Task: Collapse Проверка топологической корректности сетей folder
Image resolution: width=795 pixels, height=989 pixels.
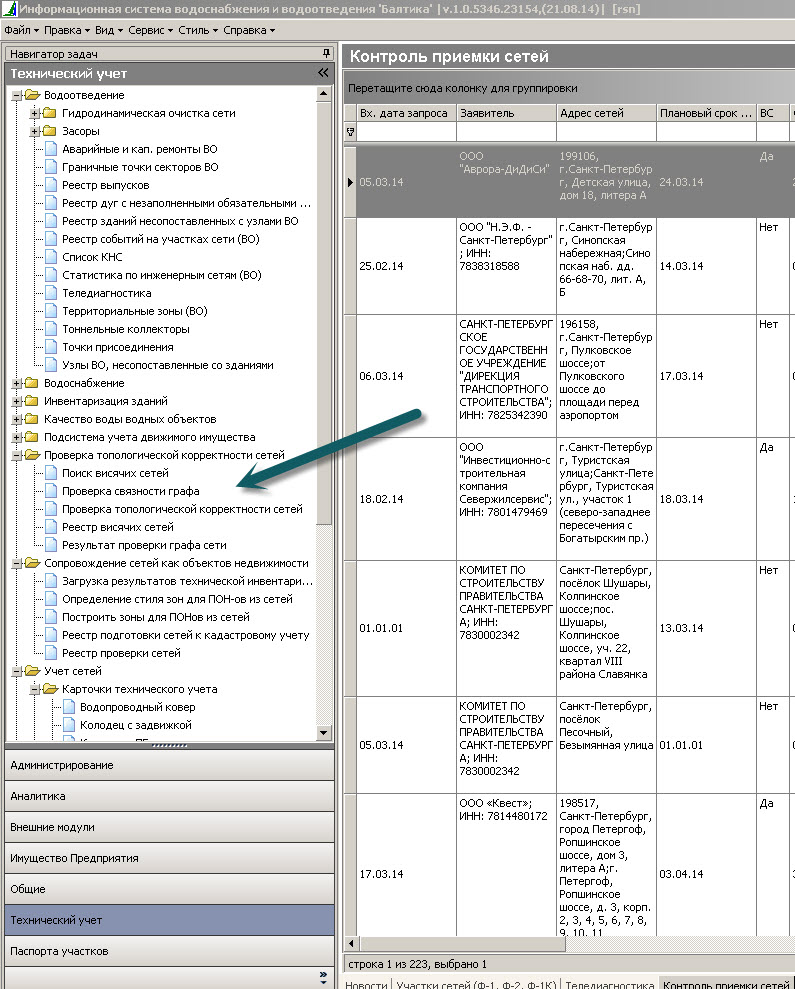Action: click(17, 455)
